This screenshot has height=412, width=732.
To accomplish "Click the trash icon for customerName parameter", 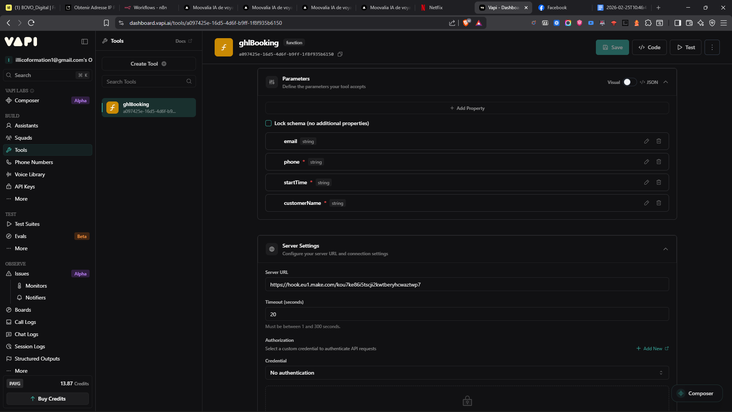I will coord(658,203).
